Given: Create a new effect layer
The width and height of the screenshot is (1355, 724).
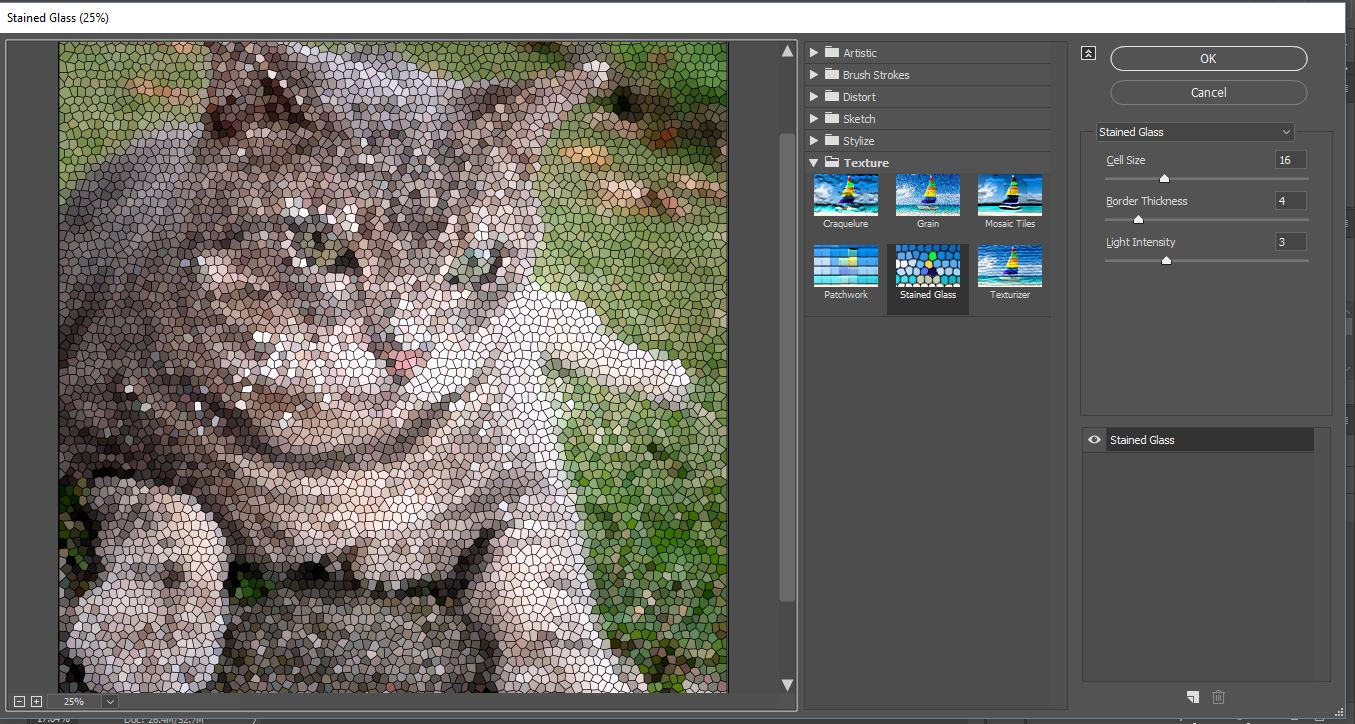Looking at the screenshot, I should (x=1192, y=697).
